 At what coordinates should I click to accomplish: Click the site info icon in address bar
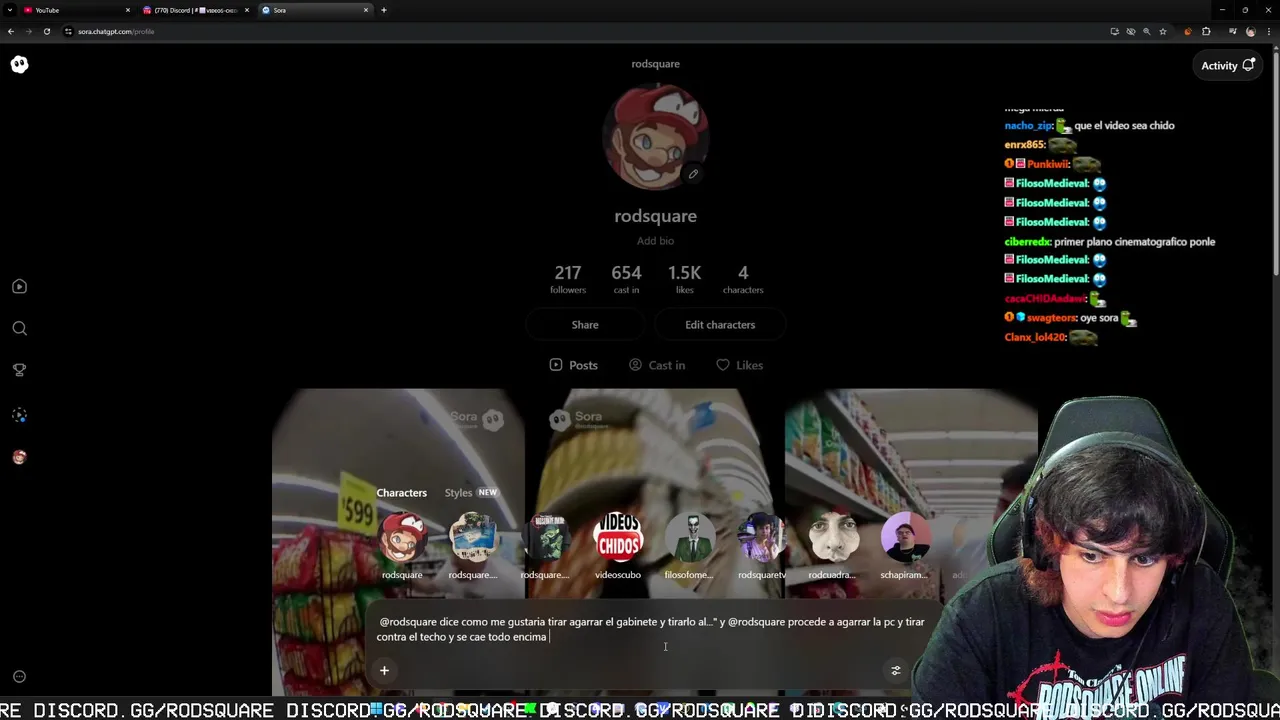pyautogui.click(x=68, y=31)
